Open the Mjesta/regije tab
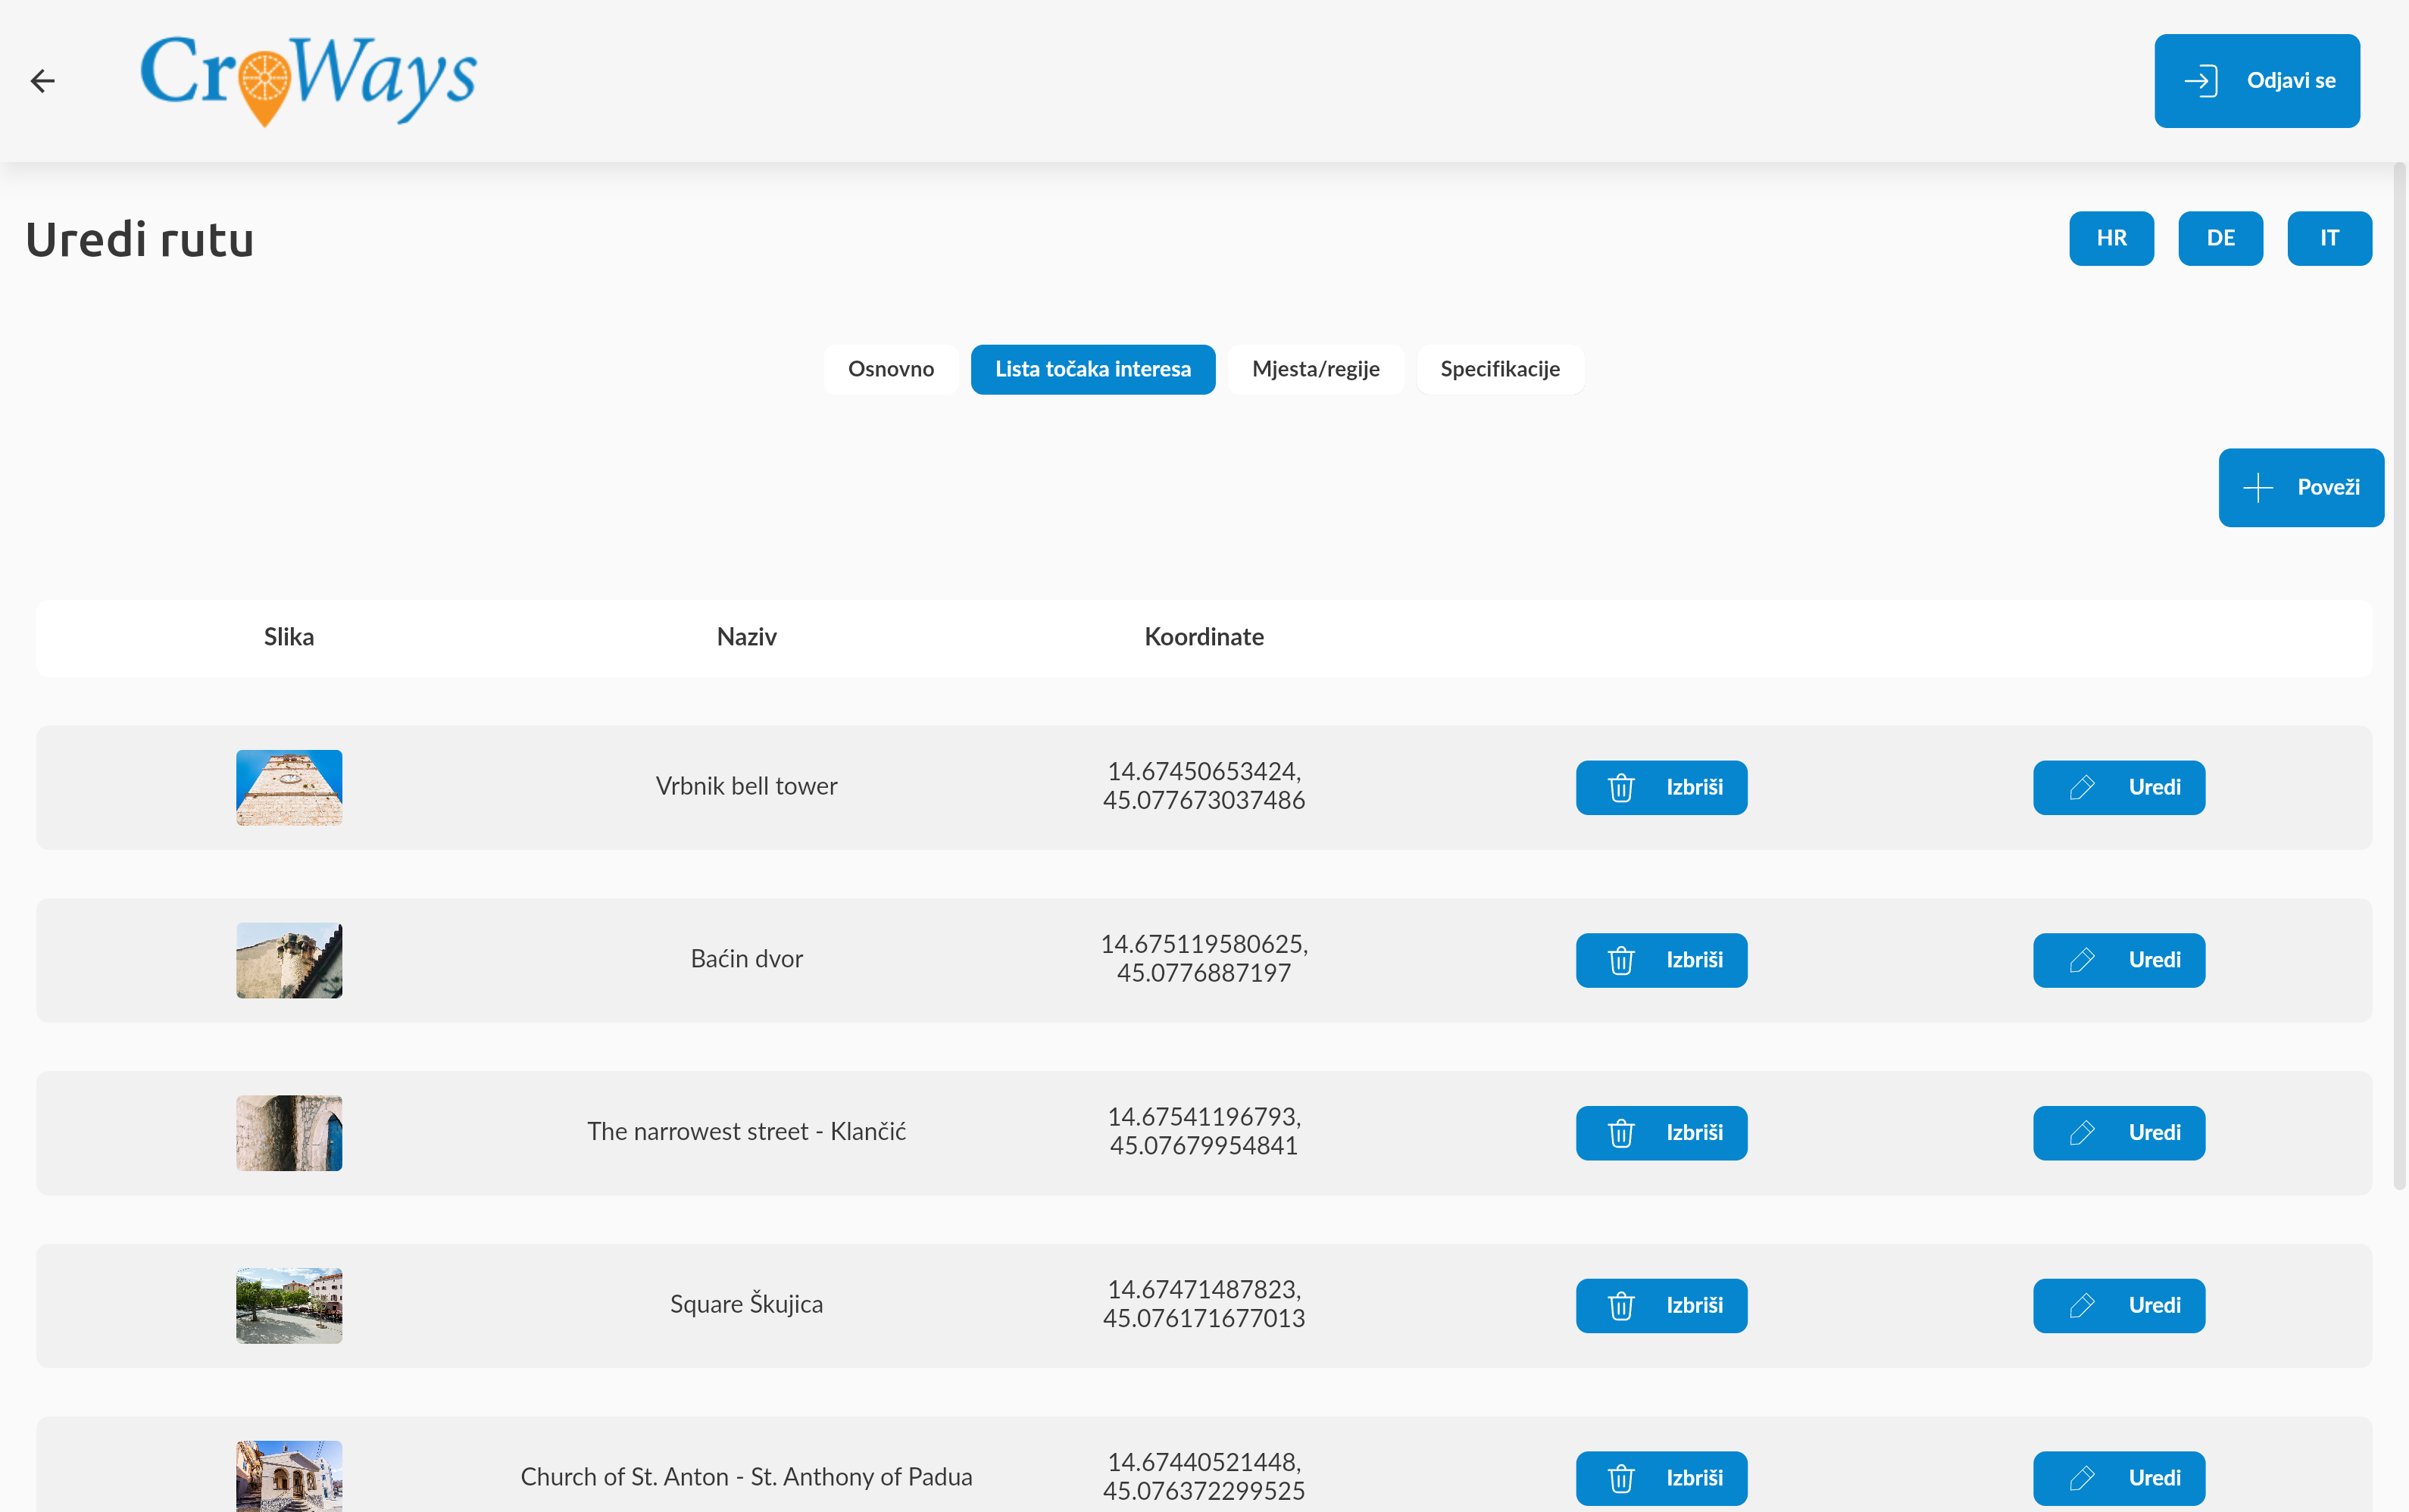2409x1512 pixels. click(1314, 370)
